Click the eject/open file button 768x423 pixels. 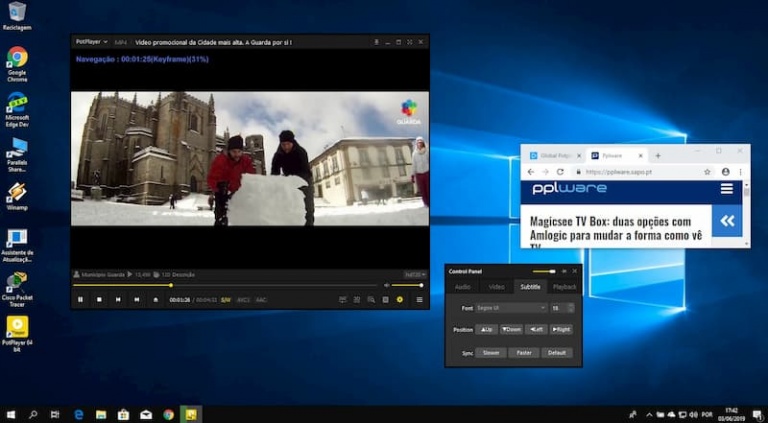(155, 299)
